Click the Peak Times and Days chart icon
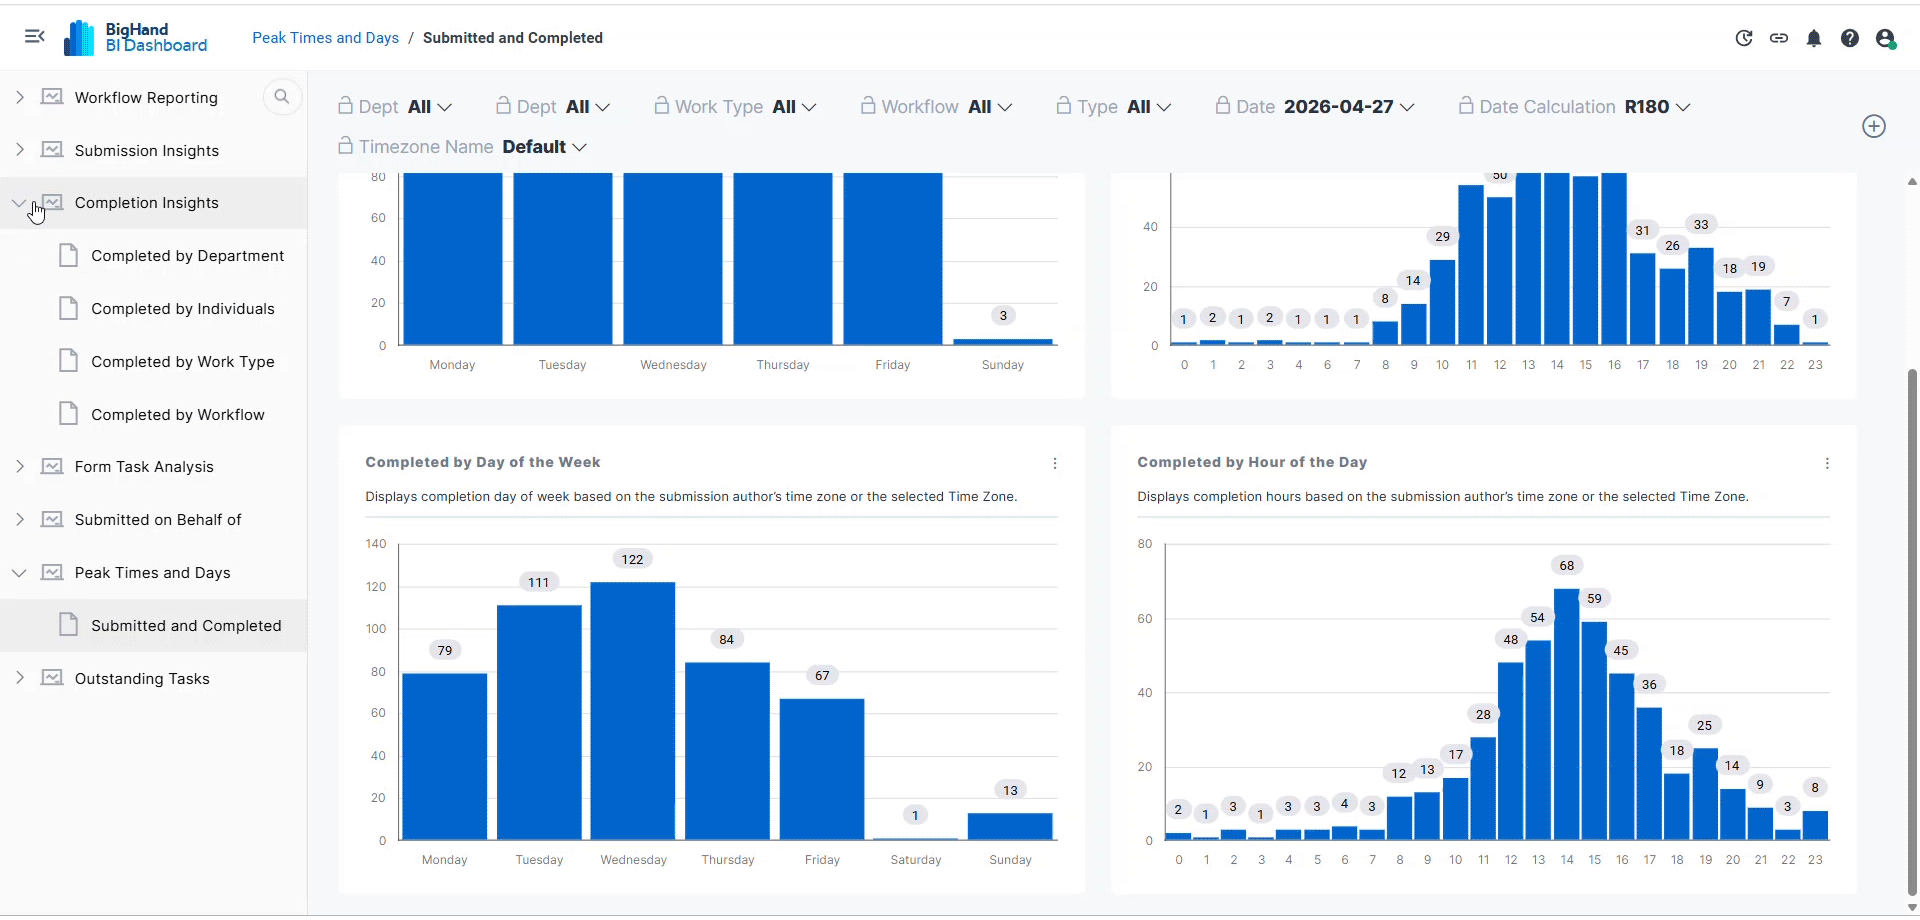The height and width of the screenshot is (920, 1920). click(52, 572)
